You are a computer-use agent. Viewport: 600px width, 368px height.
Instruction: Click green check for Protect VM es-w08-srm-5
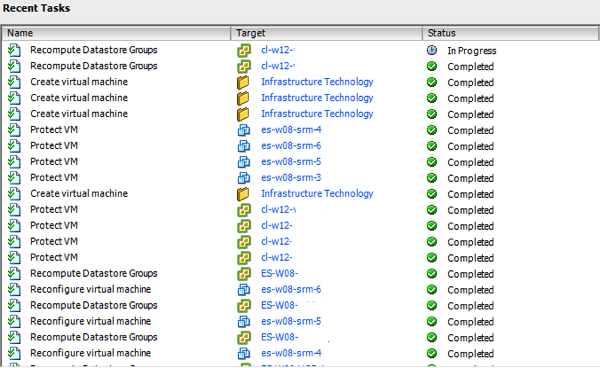[x=432, y=162]
